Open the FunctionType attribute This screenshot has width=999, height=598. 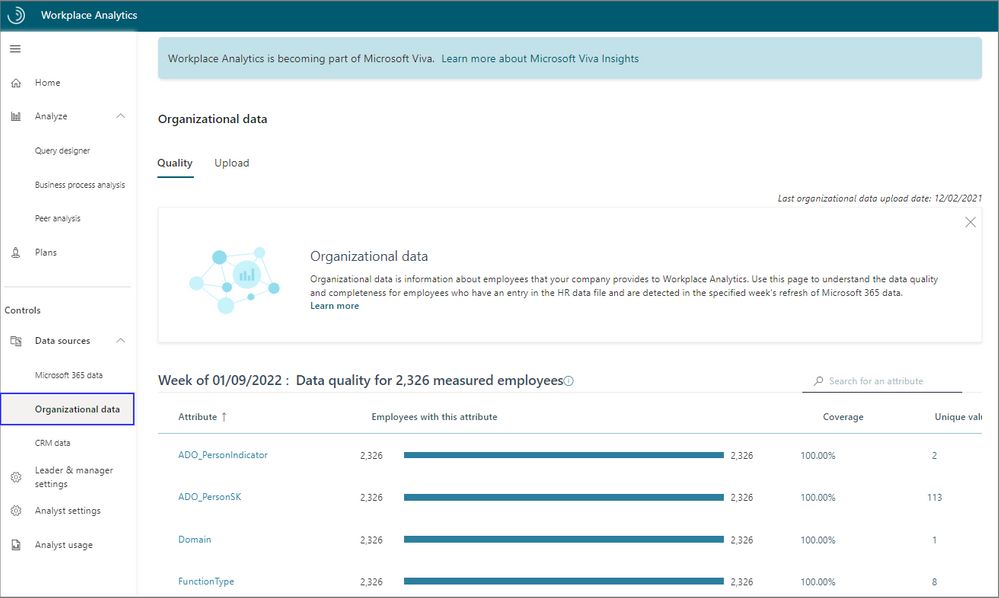click(206, 582)
